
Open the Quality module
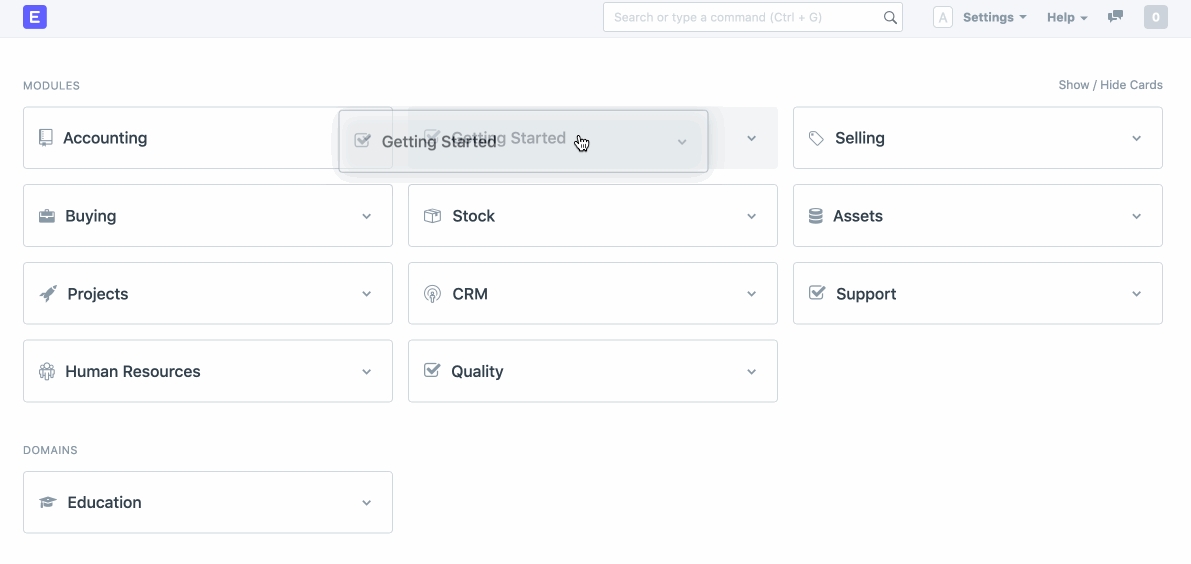coord(477,371)
